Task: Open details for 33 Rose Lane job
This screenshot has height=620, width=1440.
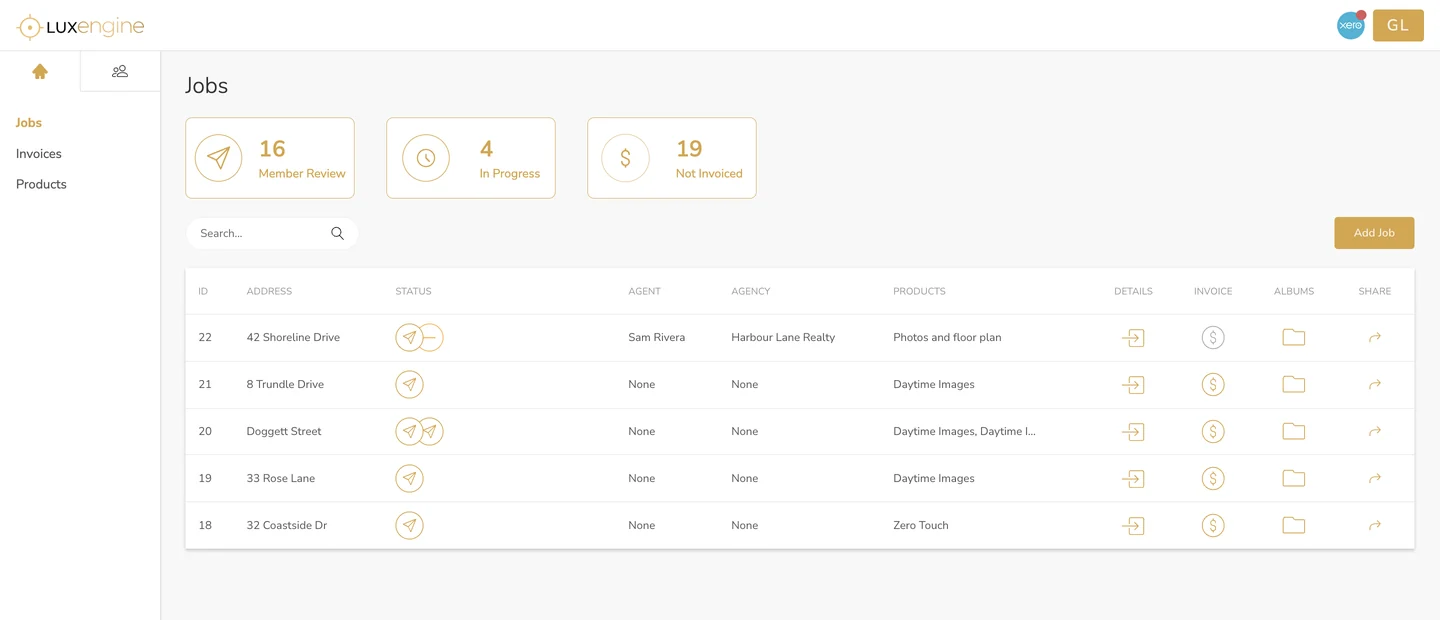Action: [x=1133, y=479]
